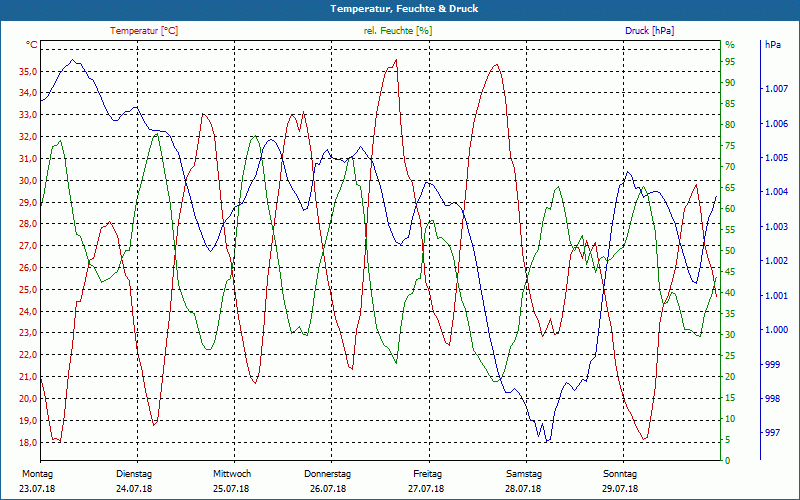Click temperature axis value '24,0'
Viewport: 800px width, 500px height.
(28, 311)
